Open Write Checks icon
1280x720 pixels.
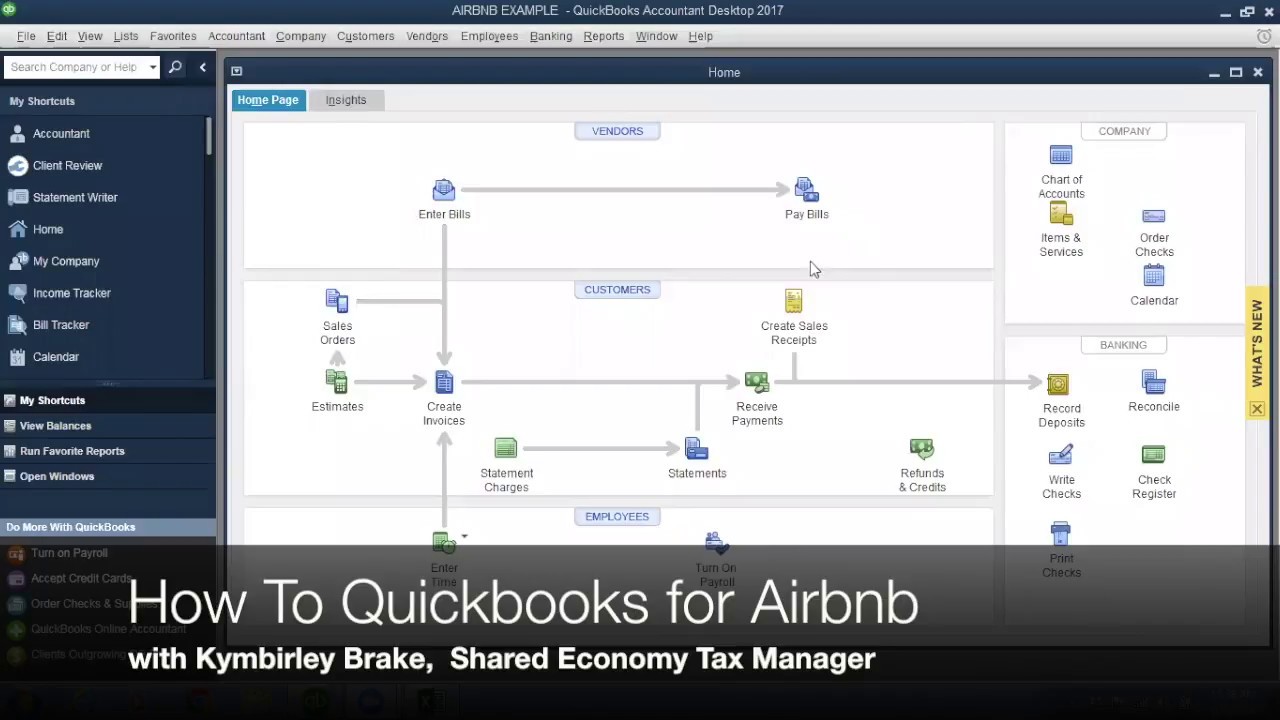1061,456
